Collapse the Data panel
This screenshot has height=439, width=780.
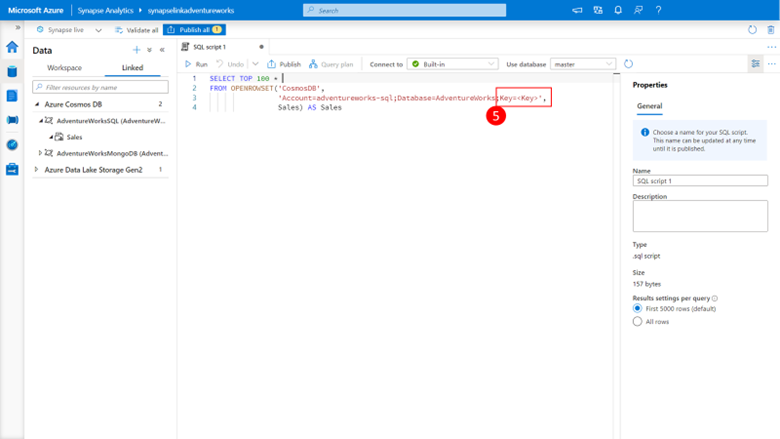(x=162, y=50)
